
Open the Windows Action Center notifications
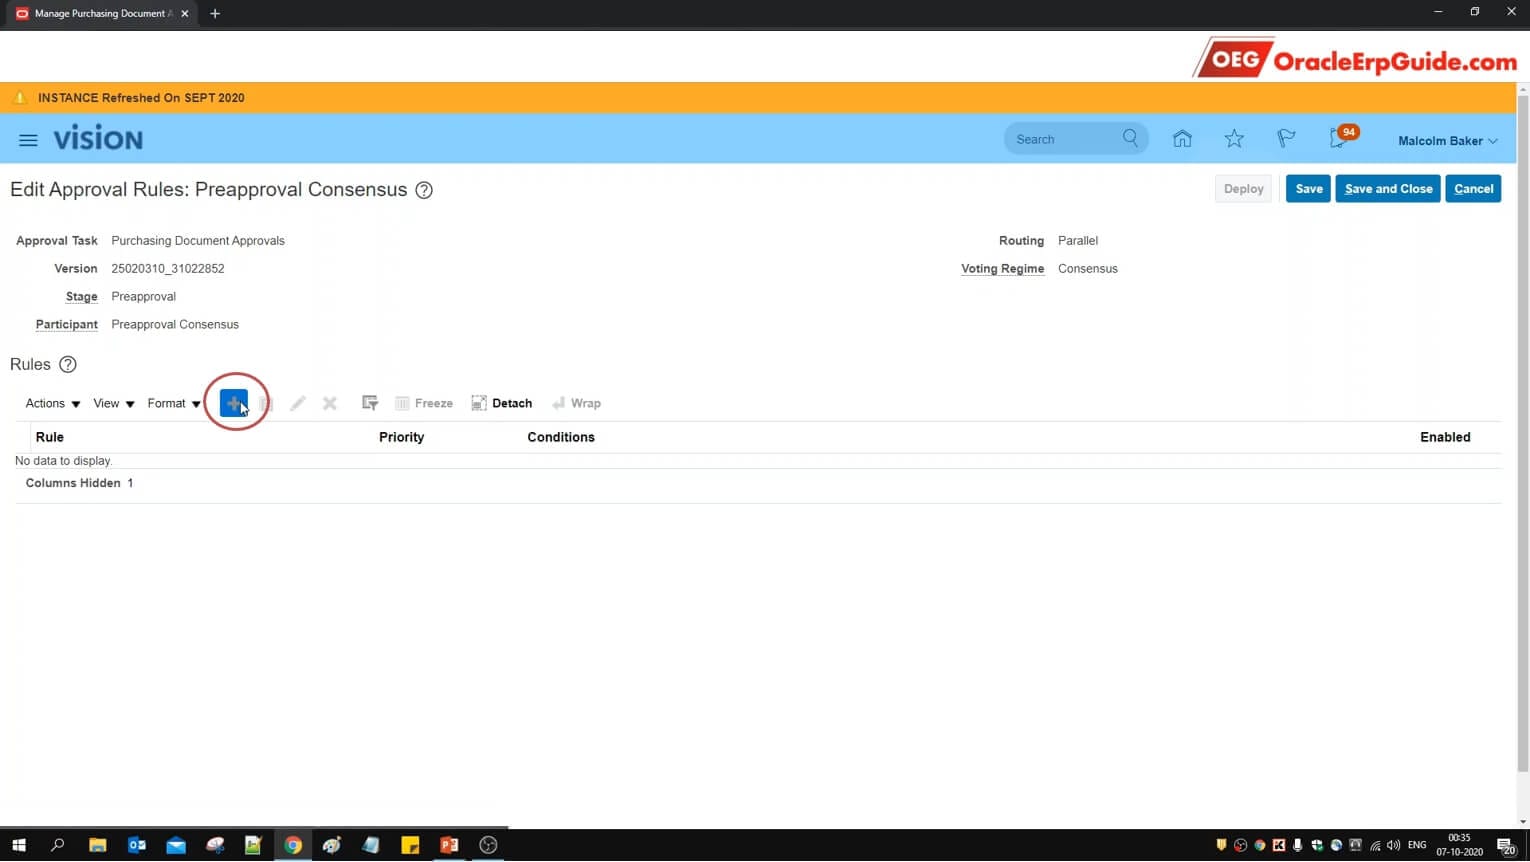pos(1506,846)
